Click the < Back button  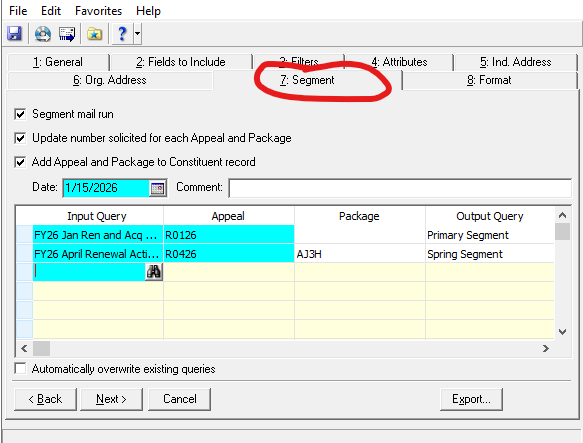[45, 399]
